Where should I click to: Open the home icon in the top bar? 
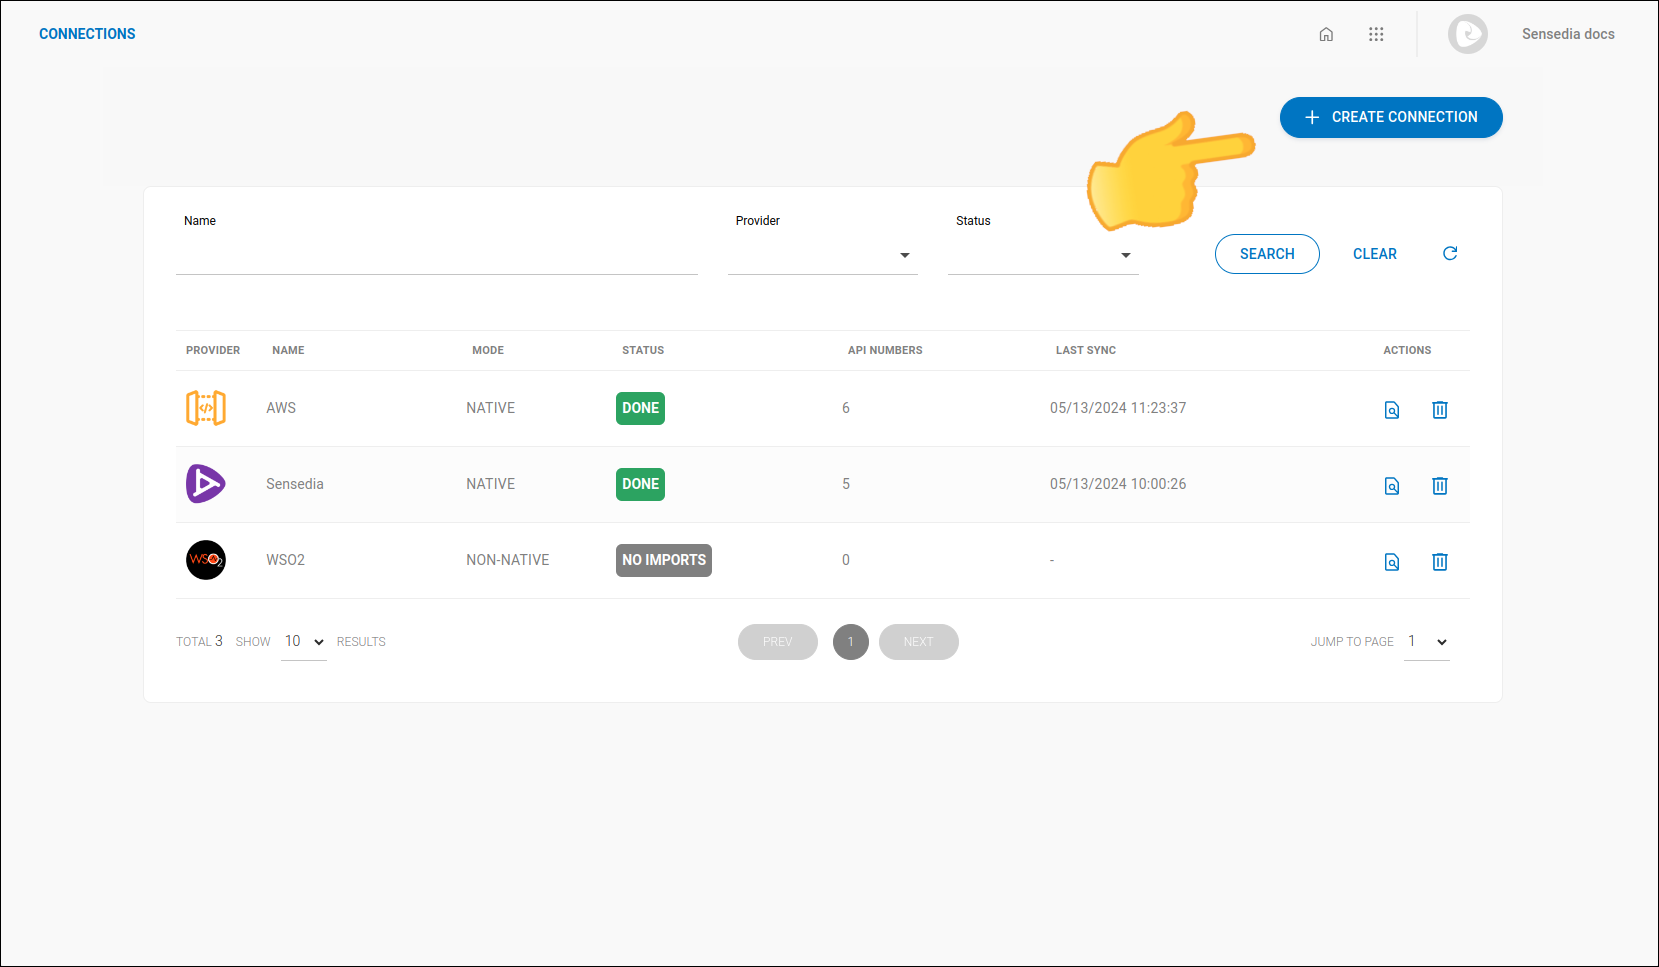pyautogui.click(x=1326, y=33)
